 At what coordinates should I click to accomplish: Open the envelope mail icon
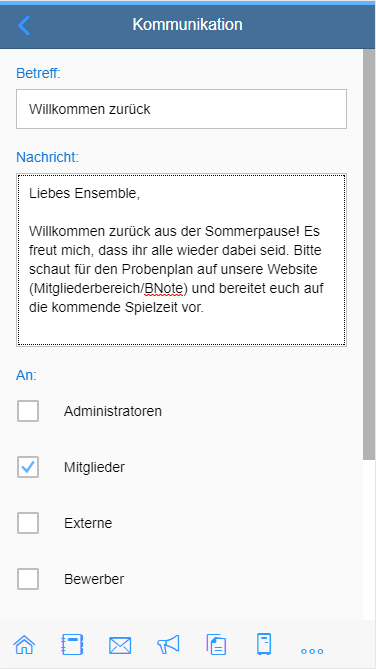point(120,645)
